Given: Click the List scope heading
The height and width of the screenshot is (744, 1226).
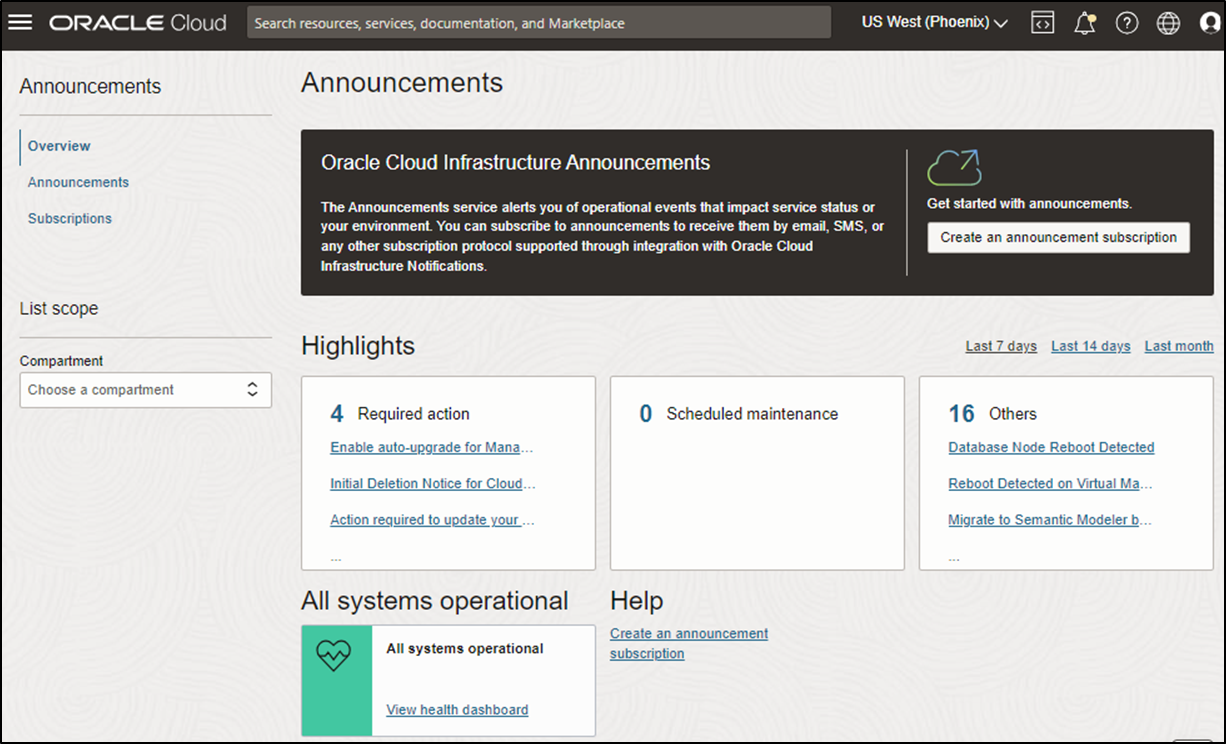Looking at the screenshot, I should 59,309.
